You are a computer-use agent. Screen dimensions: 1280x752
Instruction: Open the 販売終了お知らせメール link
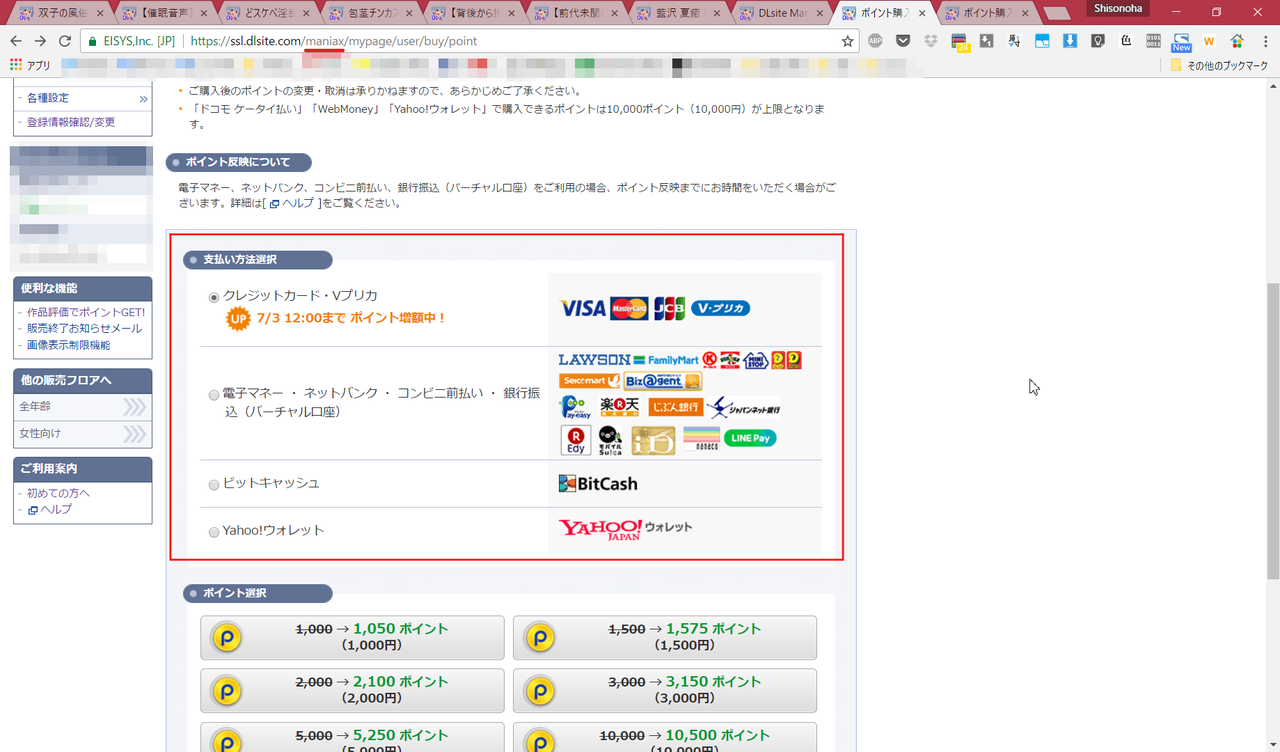click(84, 328)
